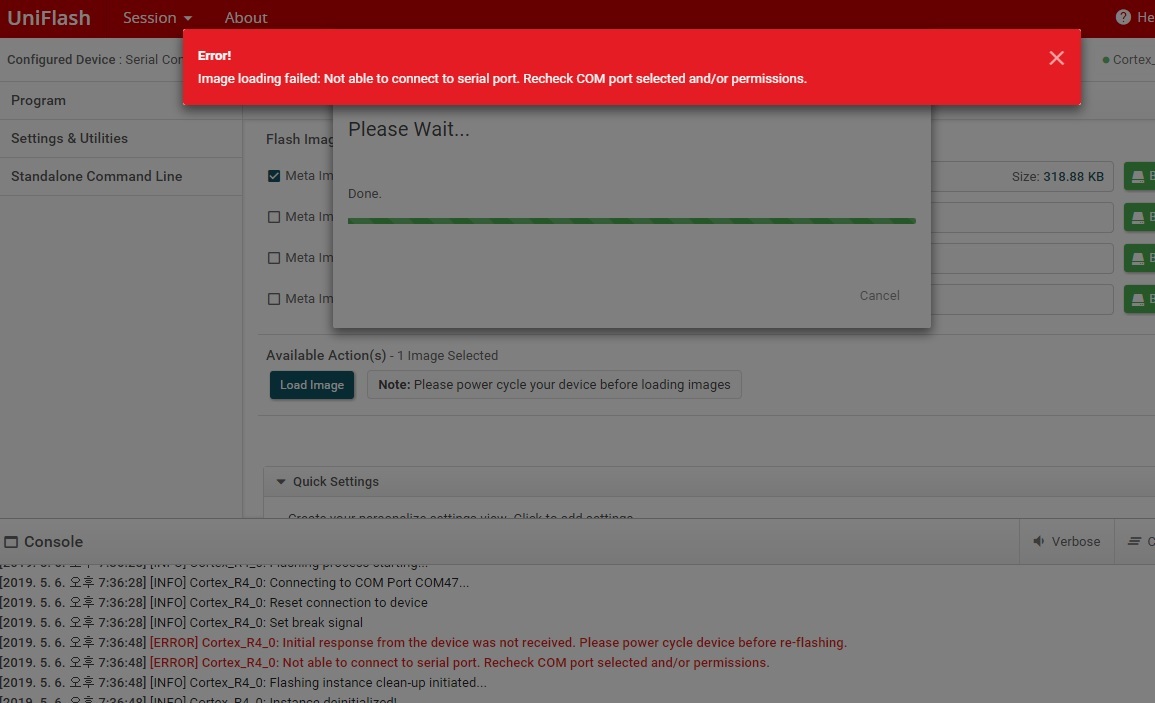
Task: Select the Program sidebar tab
Action: (121, 100)
